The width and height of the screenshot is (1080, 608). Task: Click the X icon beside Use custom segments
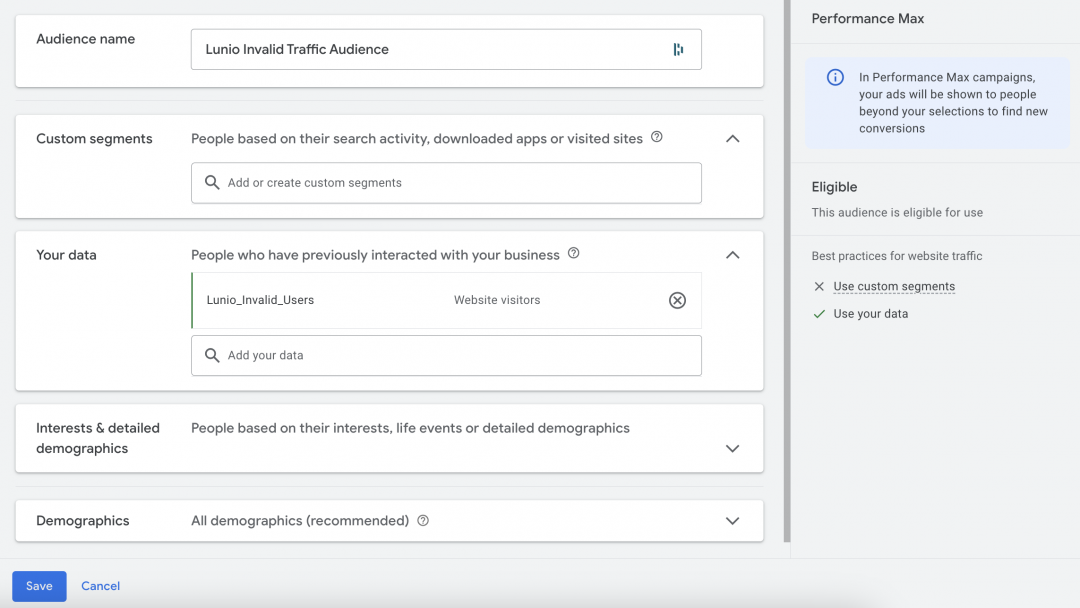point(819,287)
